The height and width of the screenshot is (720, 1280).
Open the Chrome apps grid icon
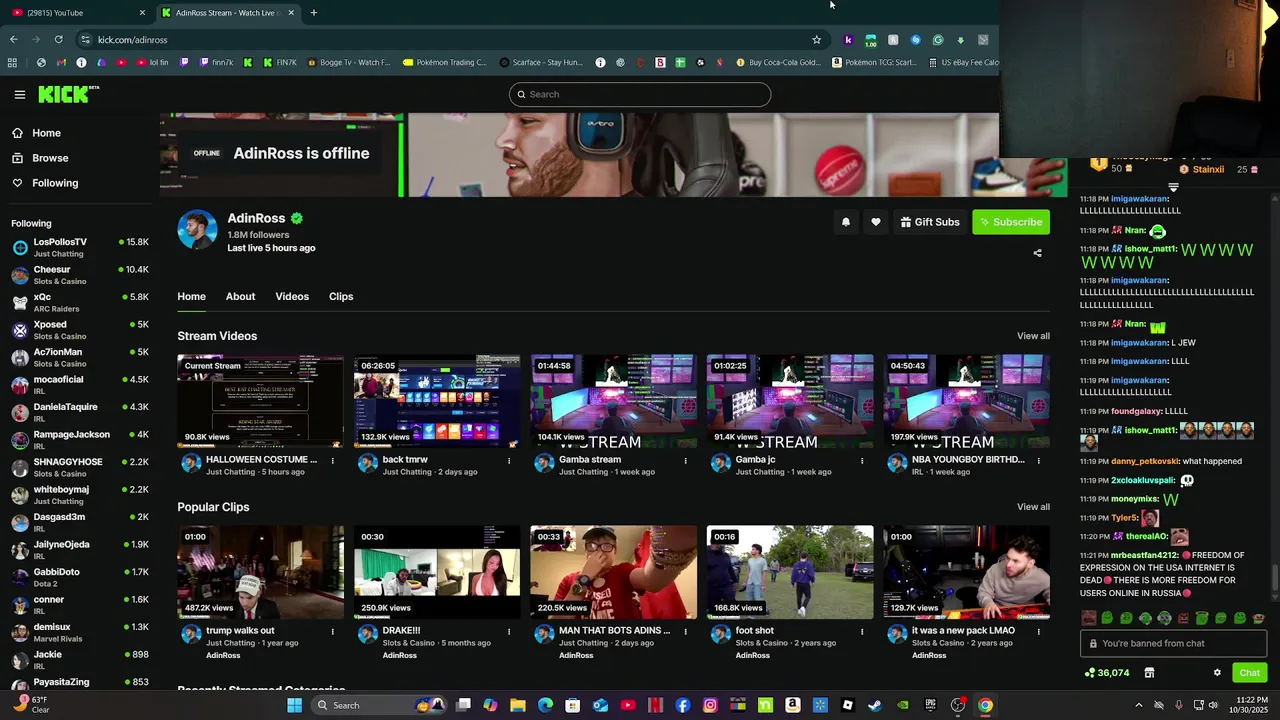click(x=12, y=62)
